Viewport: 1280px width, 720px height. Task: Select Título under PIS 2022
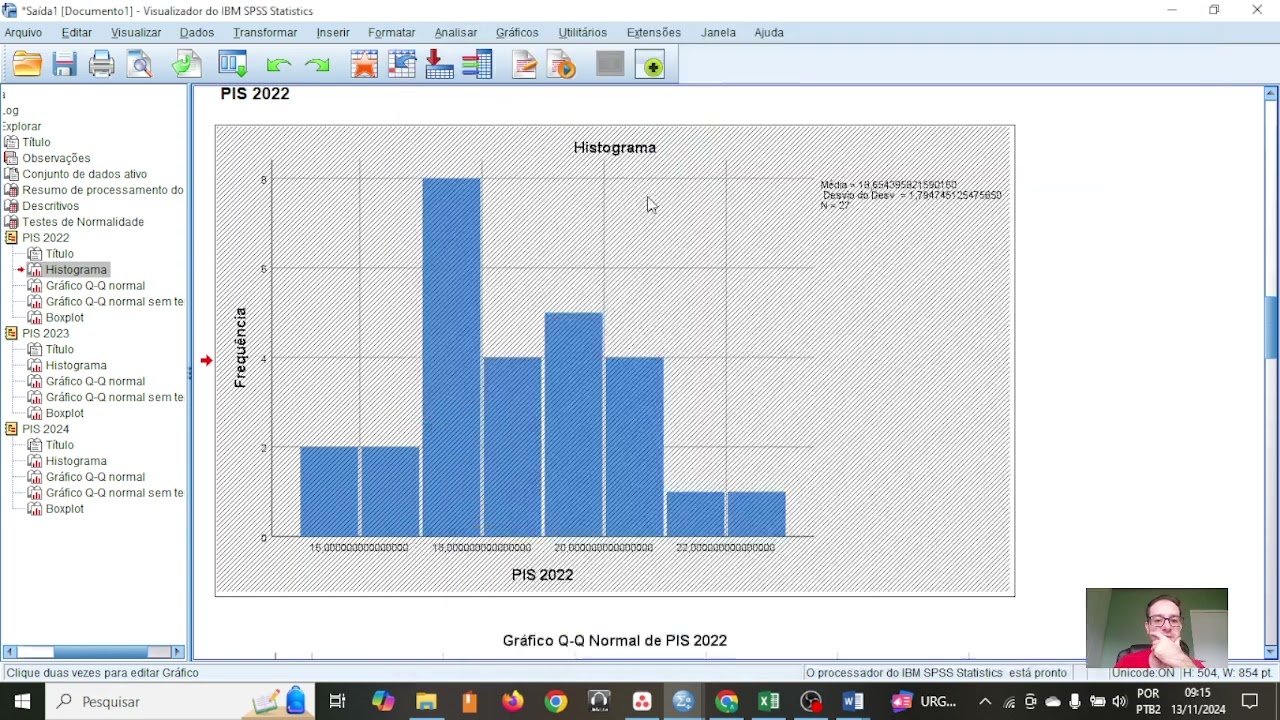pos(60,254)
